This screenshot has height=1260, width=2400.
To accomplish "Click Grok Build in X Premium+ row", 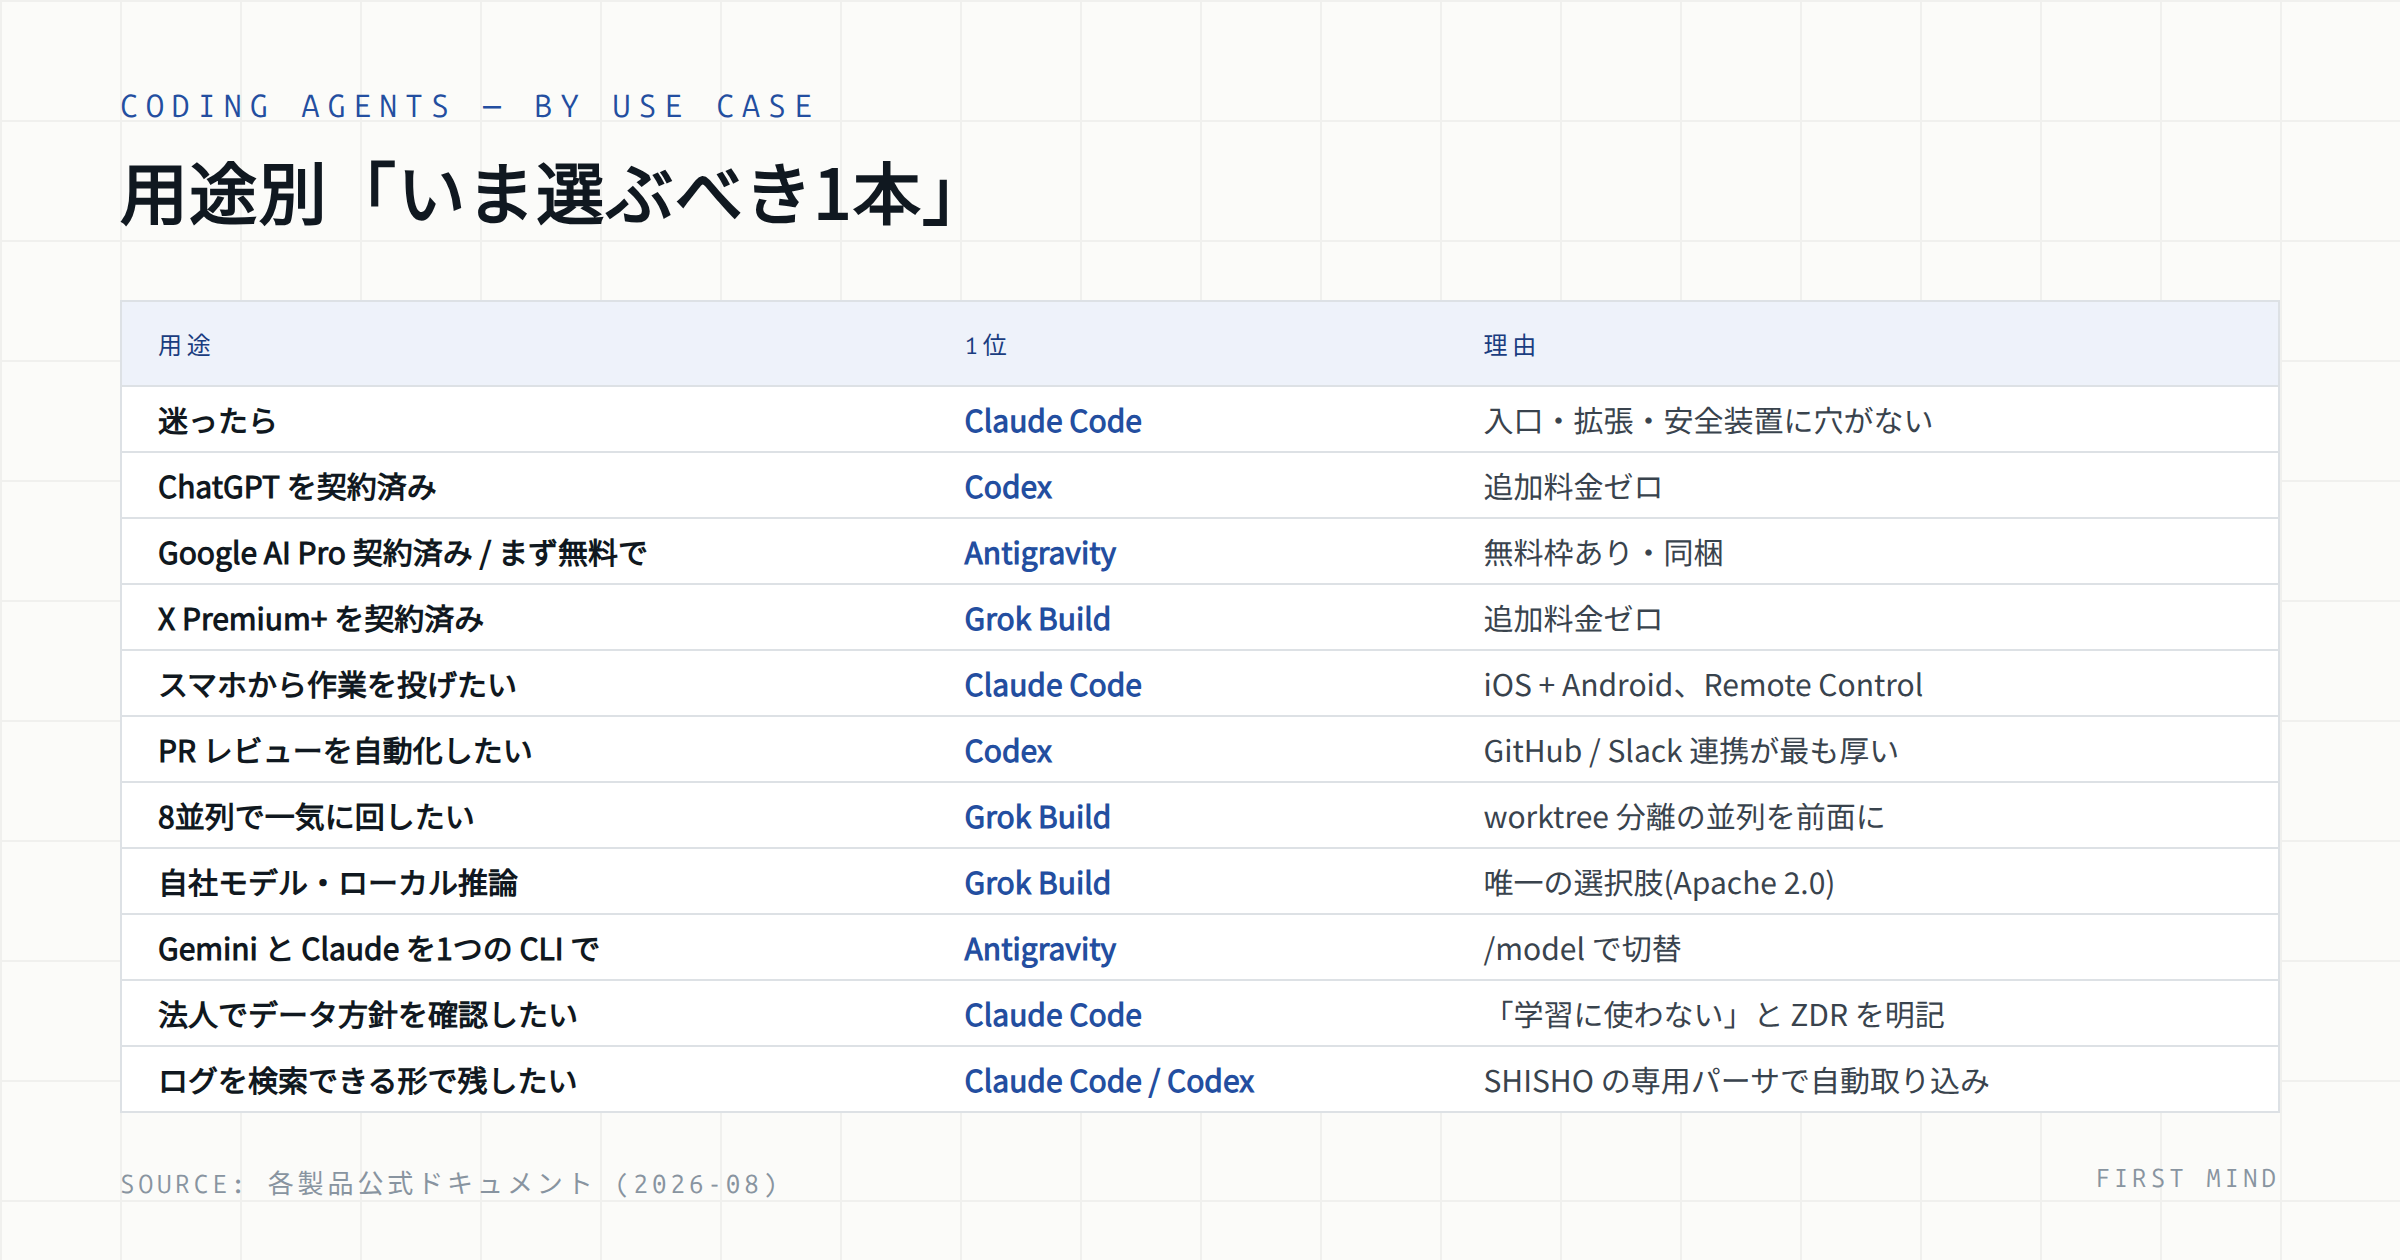I will pos(1037,619).
